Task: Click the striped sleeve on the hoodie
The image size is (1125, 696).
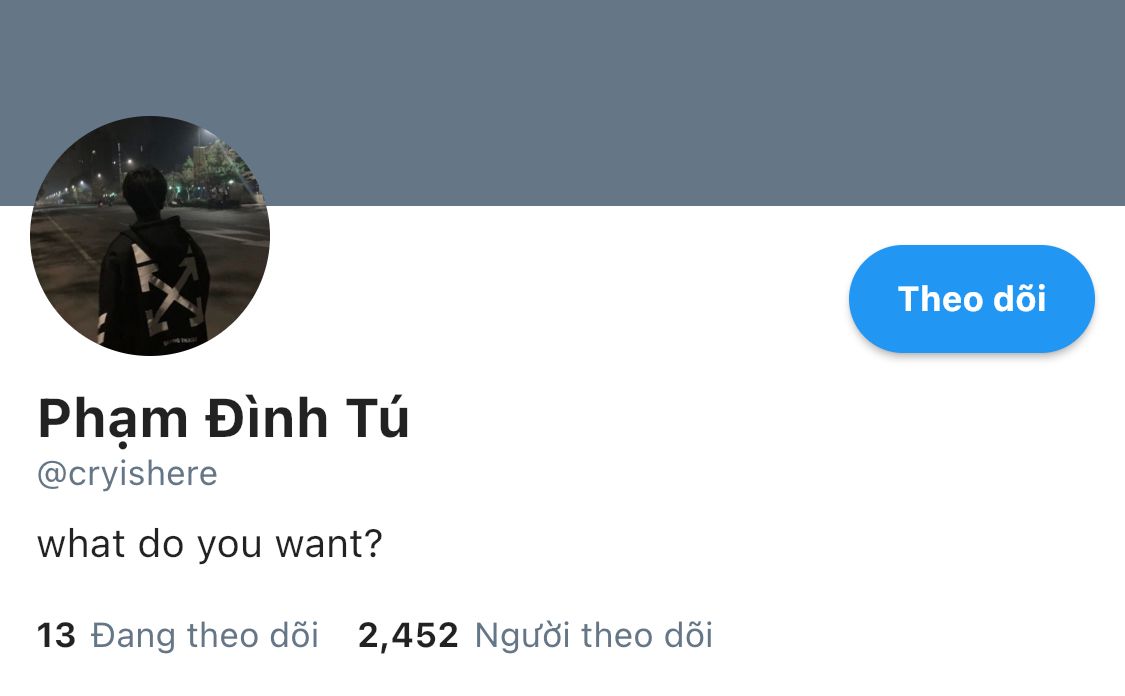Action: coord(103,327)
